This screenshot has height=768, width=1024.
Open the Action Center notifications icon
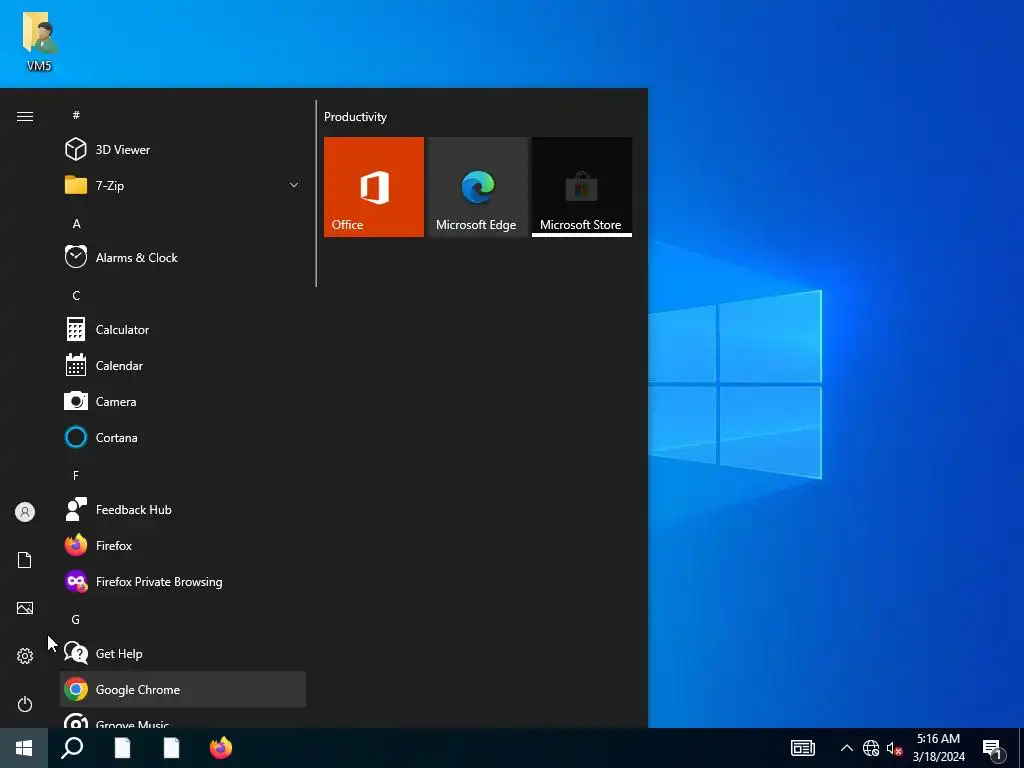[993, 748]
